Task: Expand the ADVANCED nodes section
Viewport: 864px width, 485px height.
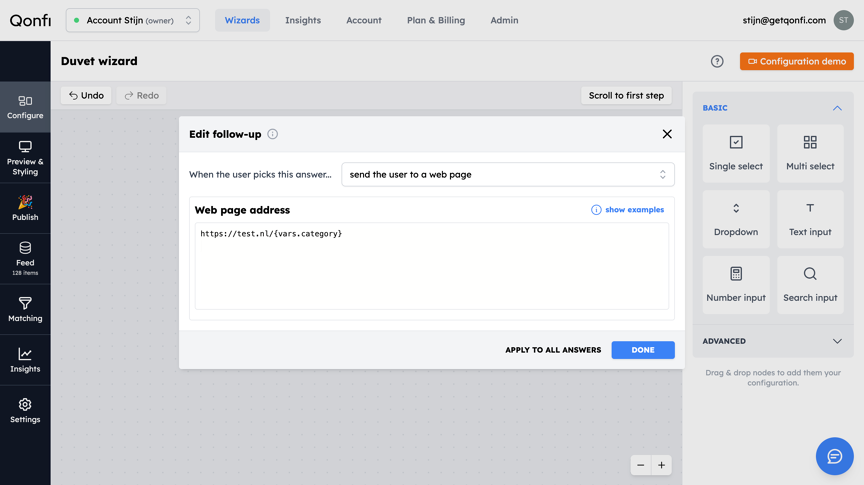Action: point(773,341)
